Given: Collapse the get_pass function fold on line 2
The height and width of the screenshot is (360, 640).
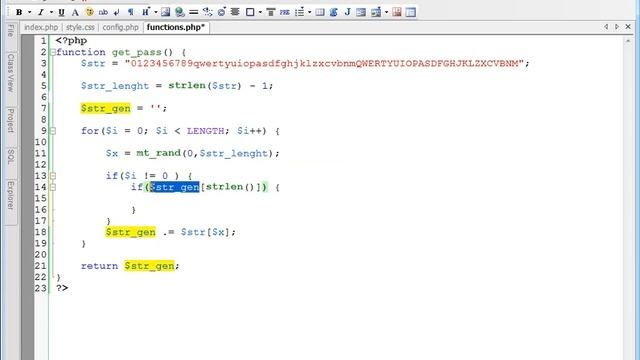Looking at the screenshot, I should tap(53, 52).
